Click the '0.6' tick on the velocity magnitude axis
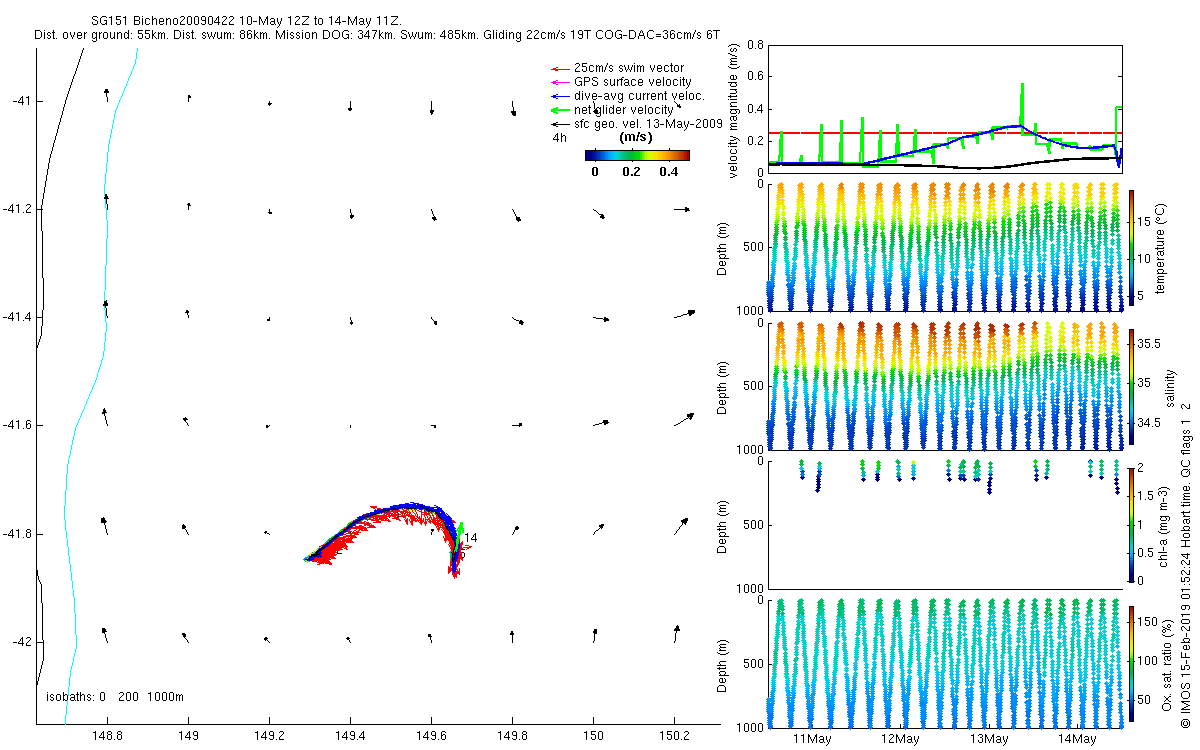1200x750 pixels. (x=756, y=77)
